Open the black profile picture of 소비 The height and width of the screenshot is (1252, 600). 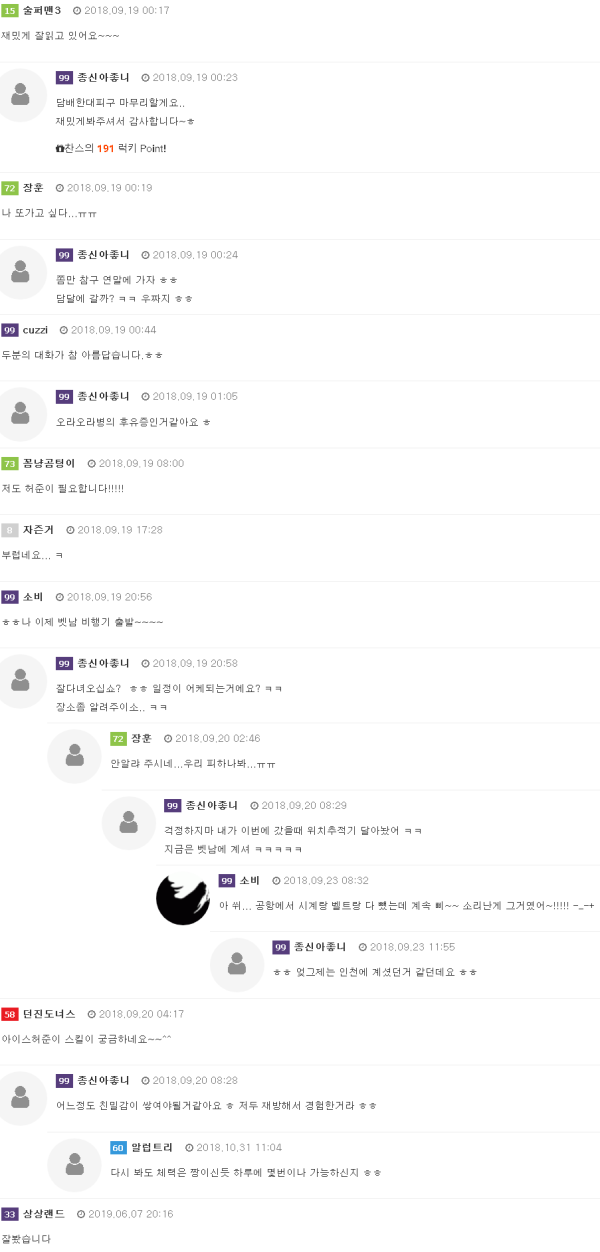(183, 898)
